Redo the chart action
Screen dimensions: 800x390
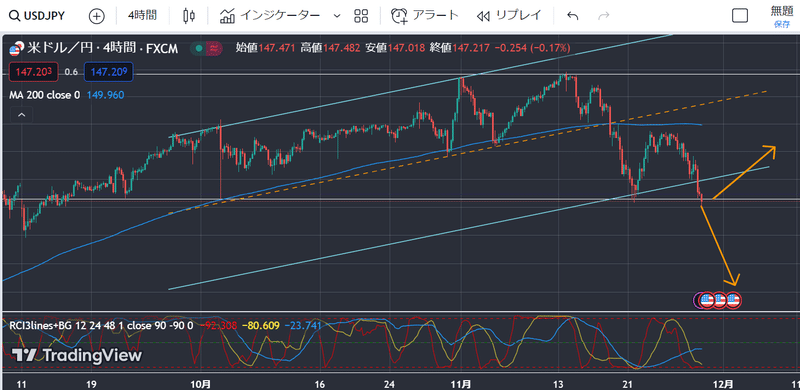point(604,16)
